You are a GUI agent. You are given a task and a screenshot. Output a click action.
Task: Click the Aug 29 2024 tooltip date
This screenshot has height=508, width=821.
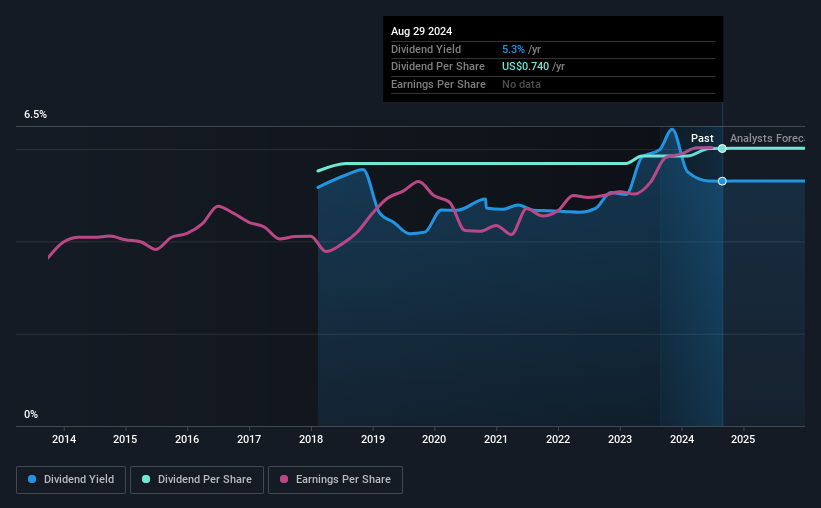(x=421, y=31)
